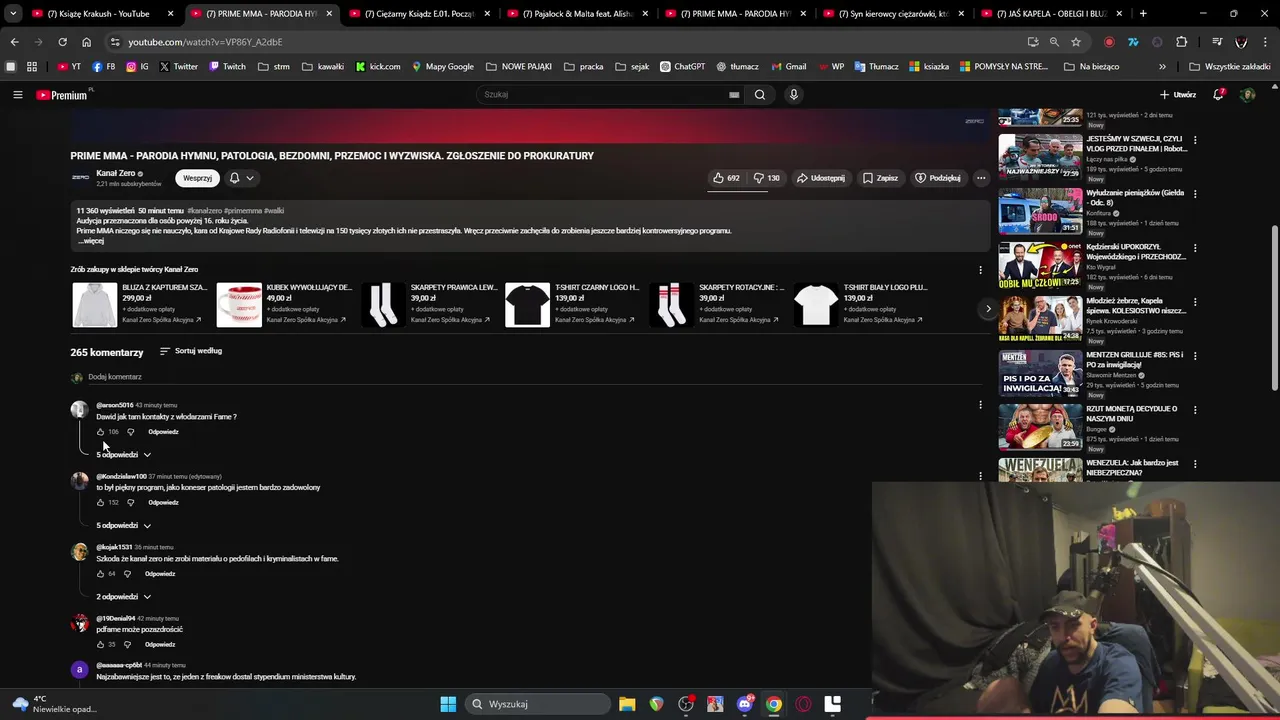Click the Utwórz create button
1280x720 pixels.
(1178, 95)
